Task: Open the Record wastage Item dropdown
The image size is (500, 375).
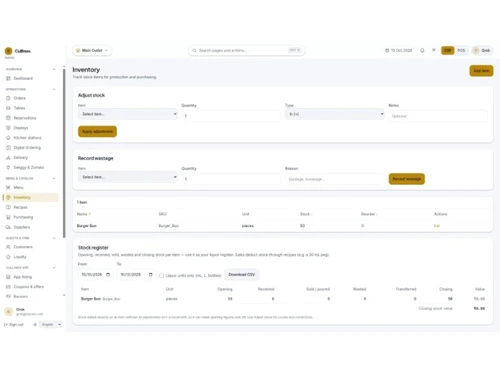Action: pyautogui.click(x=128, y=177)
